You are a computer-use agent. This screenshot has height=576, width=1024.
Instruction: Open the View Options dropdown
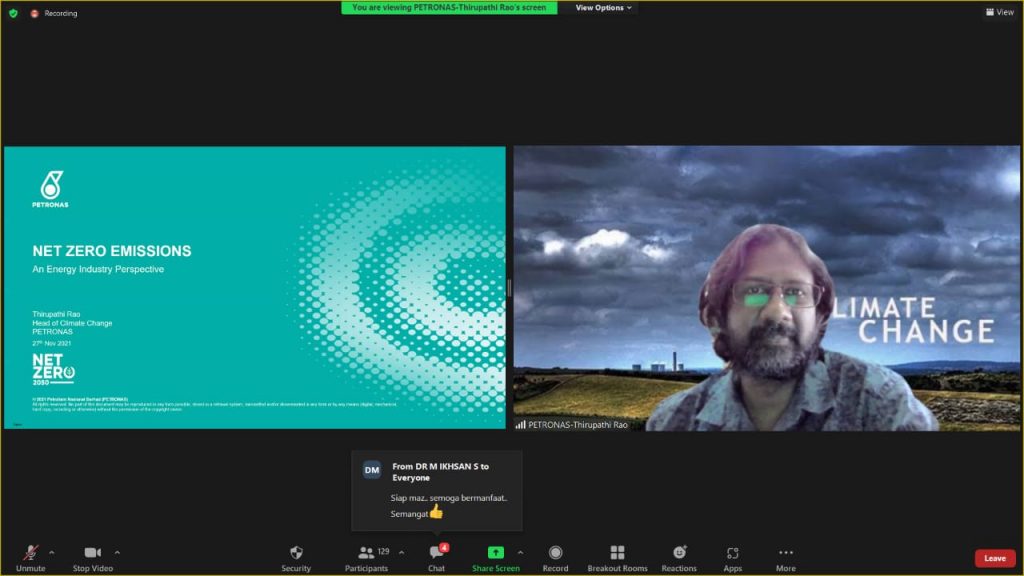tap(603, 8)
